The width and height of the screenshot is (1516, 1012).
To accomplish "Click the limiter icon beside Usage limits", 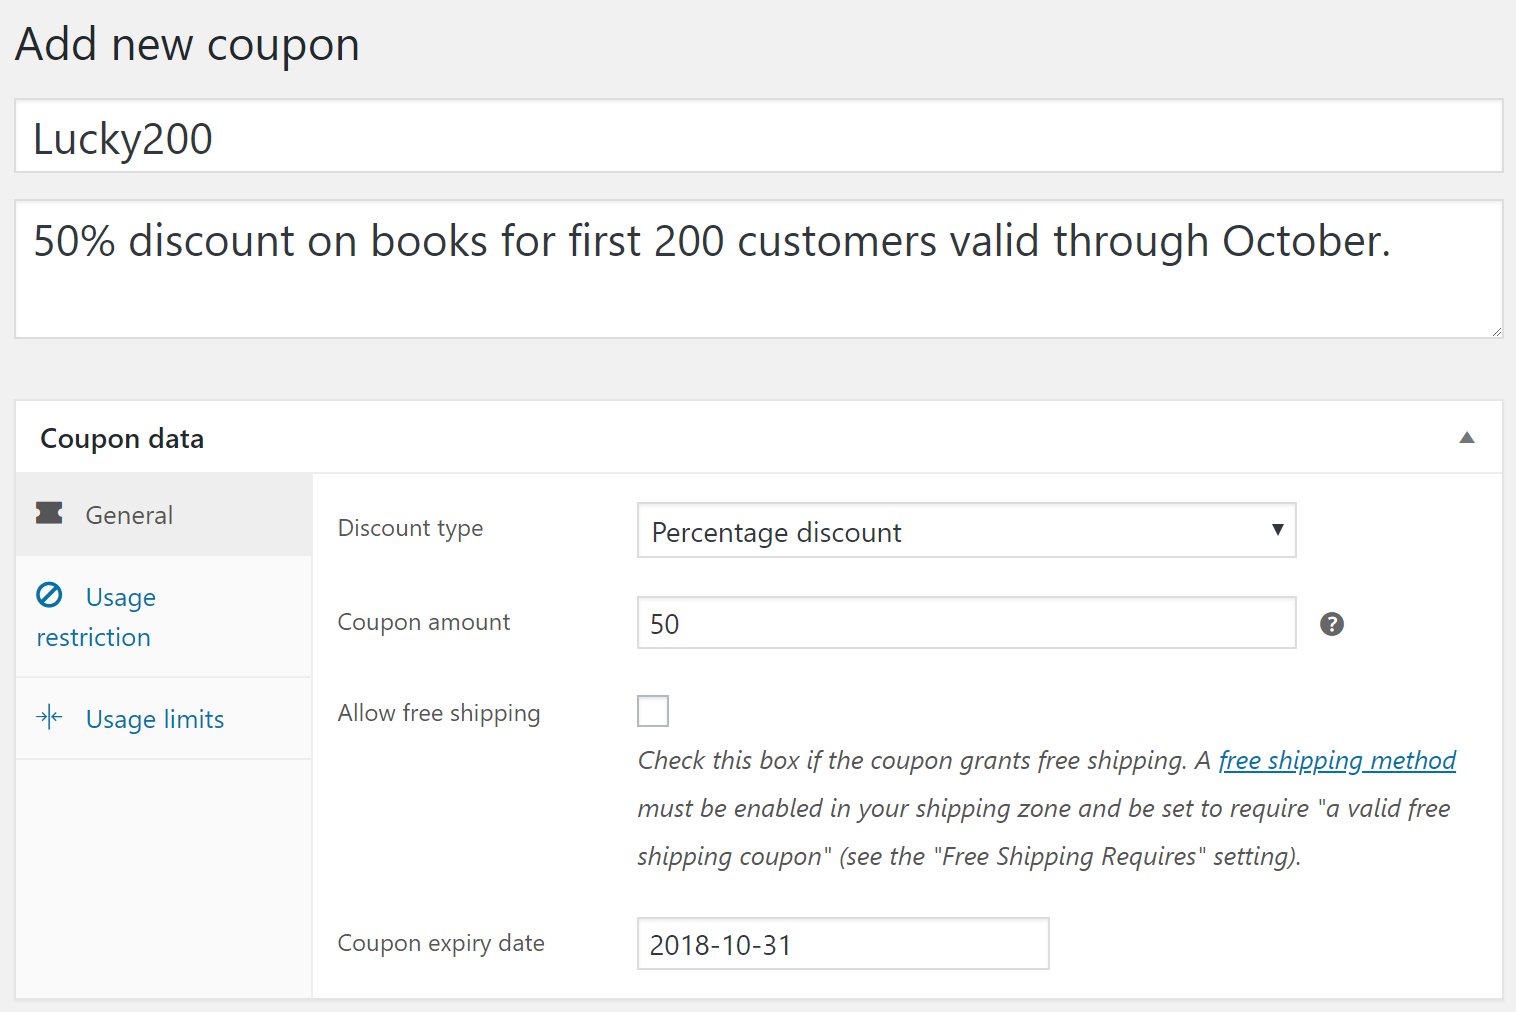I will (x=49, y=716).
